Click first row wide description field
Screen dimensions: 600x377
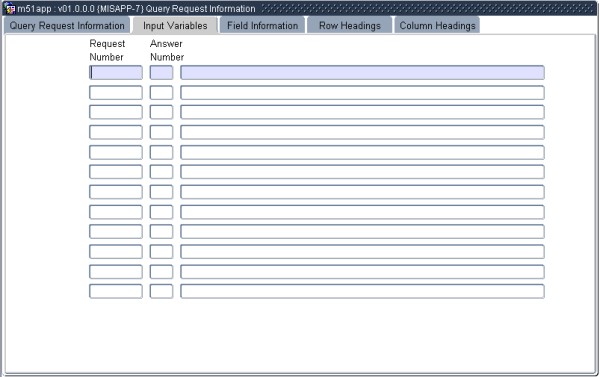362,72
